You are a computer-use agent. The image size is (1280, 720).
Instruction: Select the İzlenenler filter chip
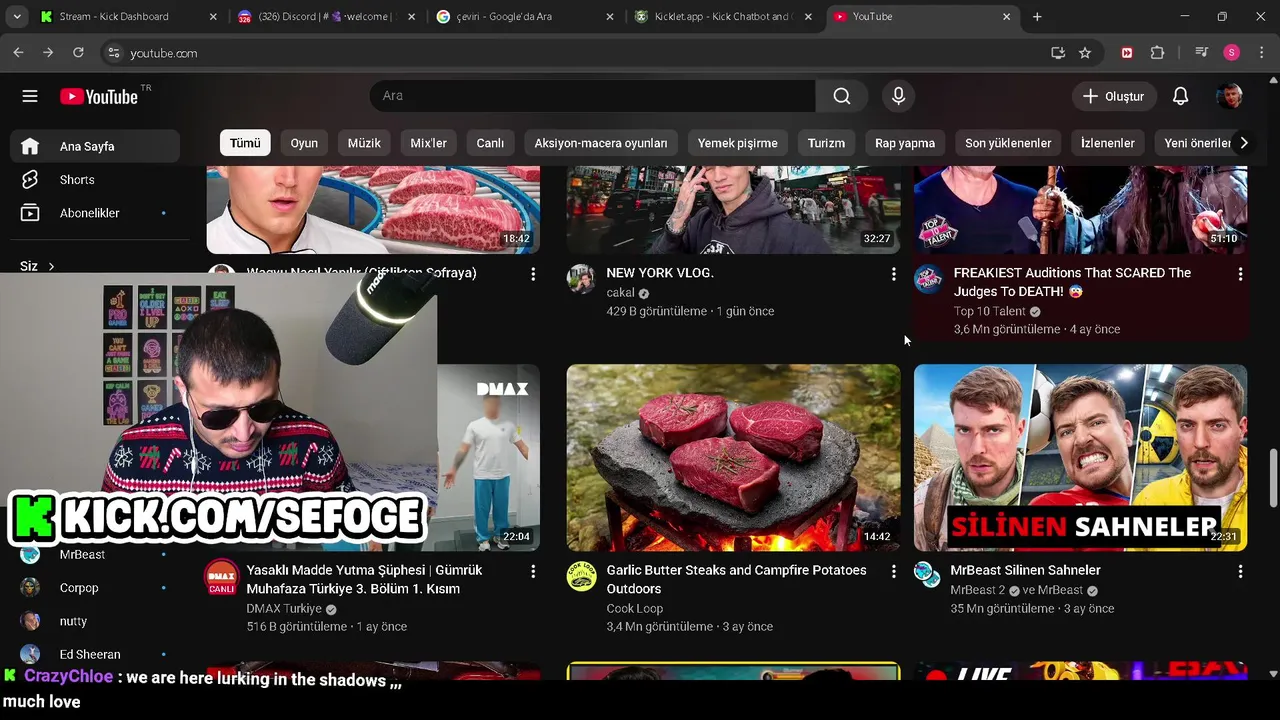pyautogui.click(x=1108, y=143)
